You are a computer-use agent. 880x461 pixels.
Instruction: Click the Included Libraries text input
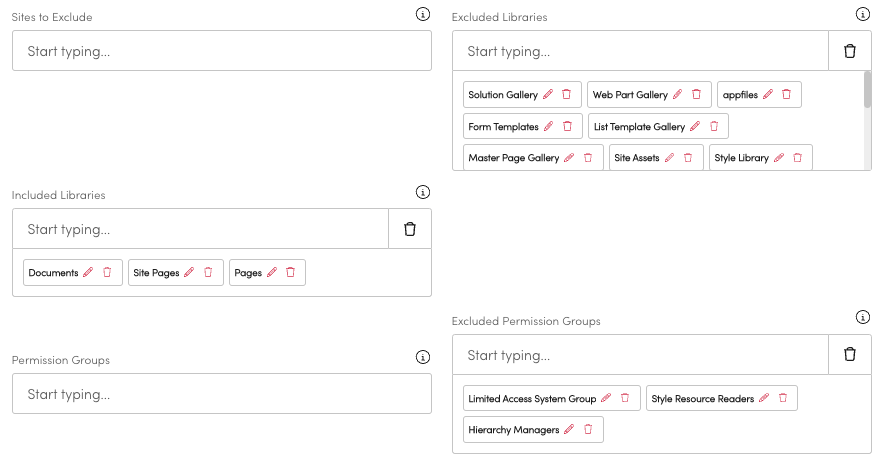(200, 229)
